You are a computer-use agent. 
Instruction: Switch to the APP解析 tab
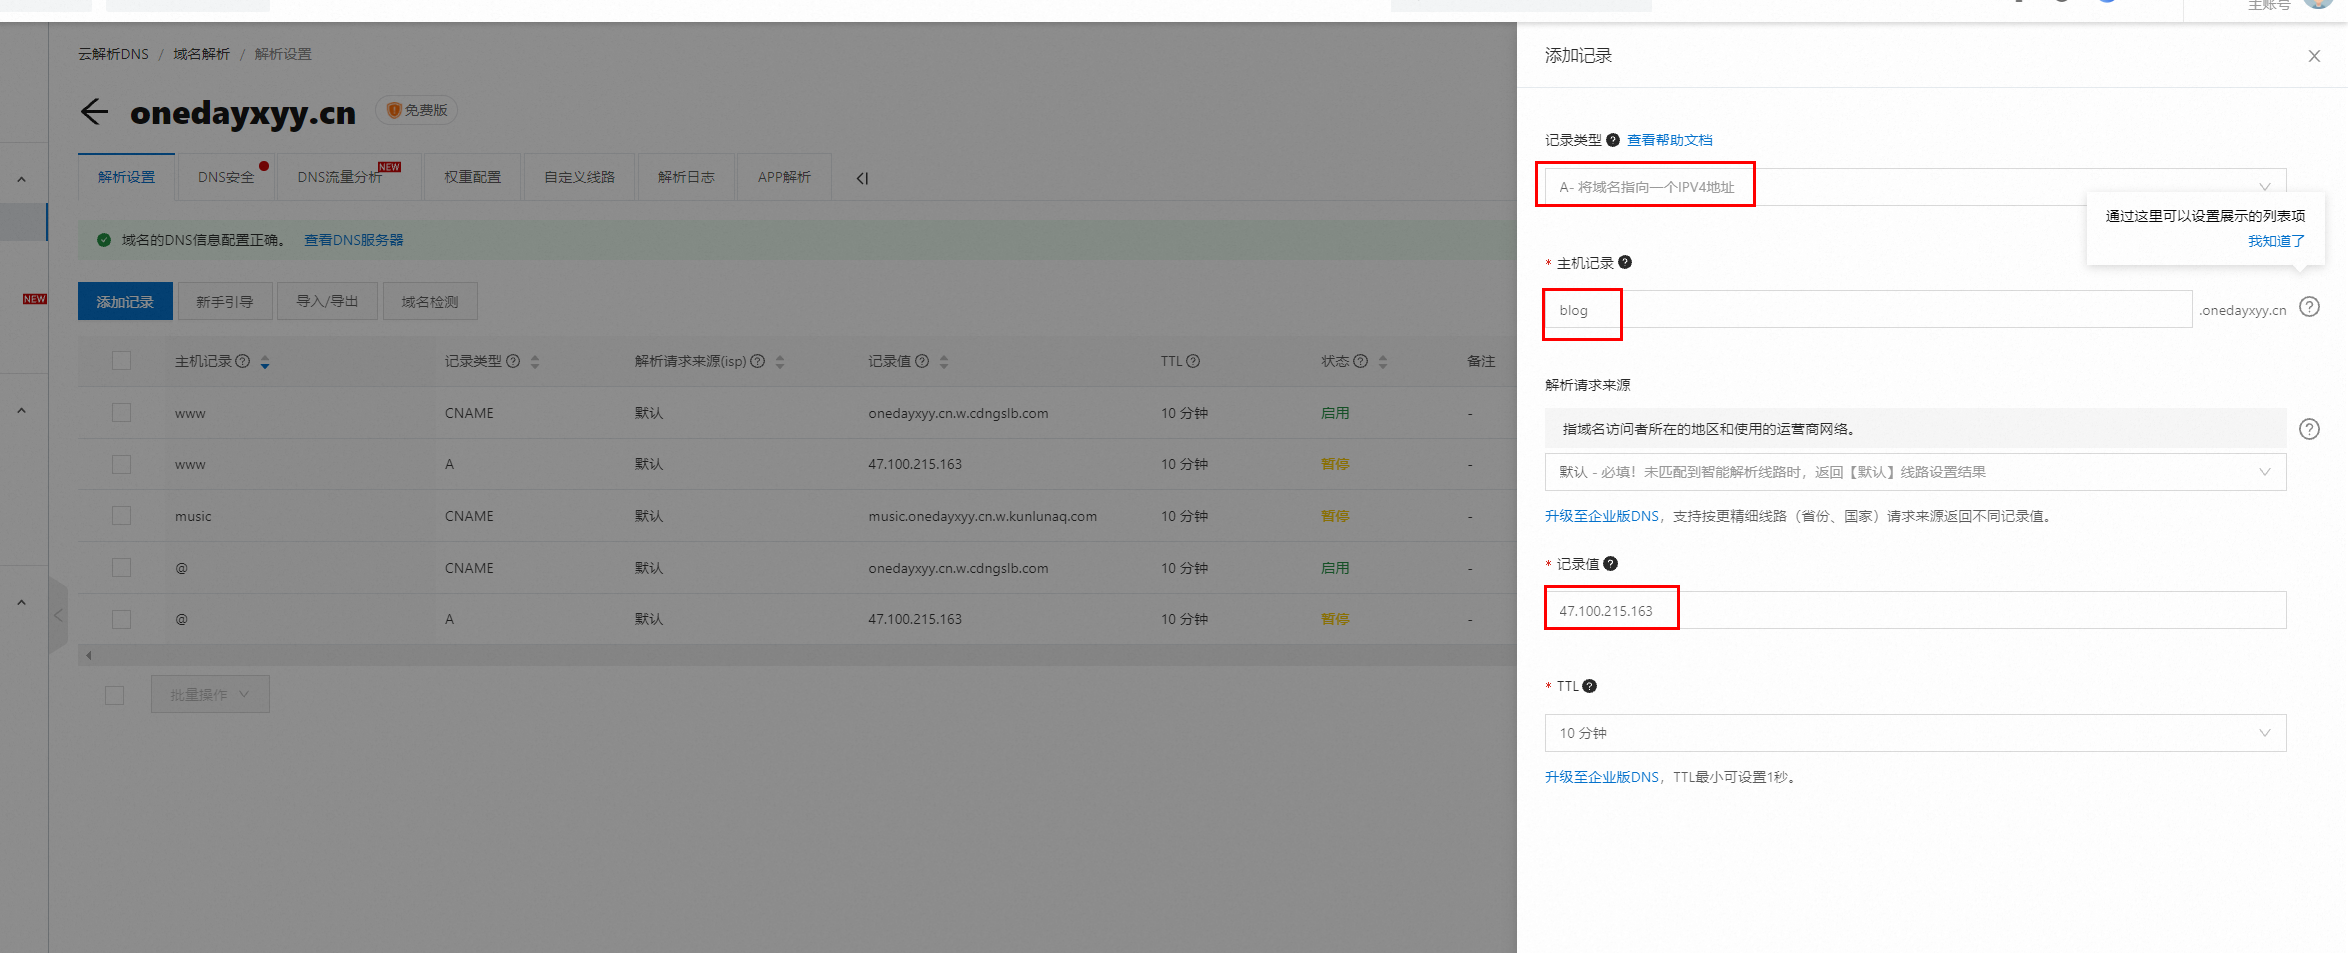784,177
